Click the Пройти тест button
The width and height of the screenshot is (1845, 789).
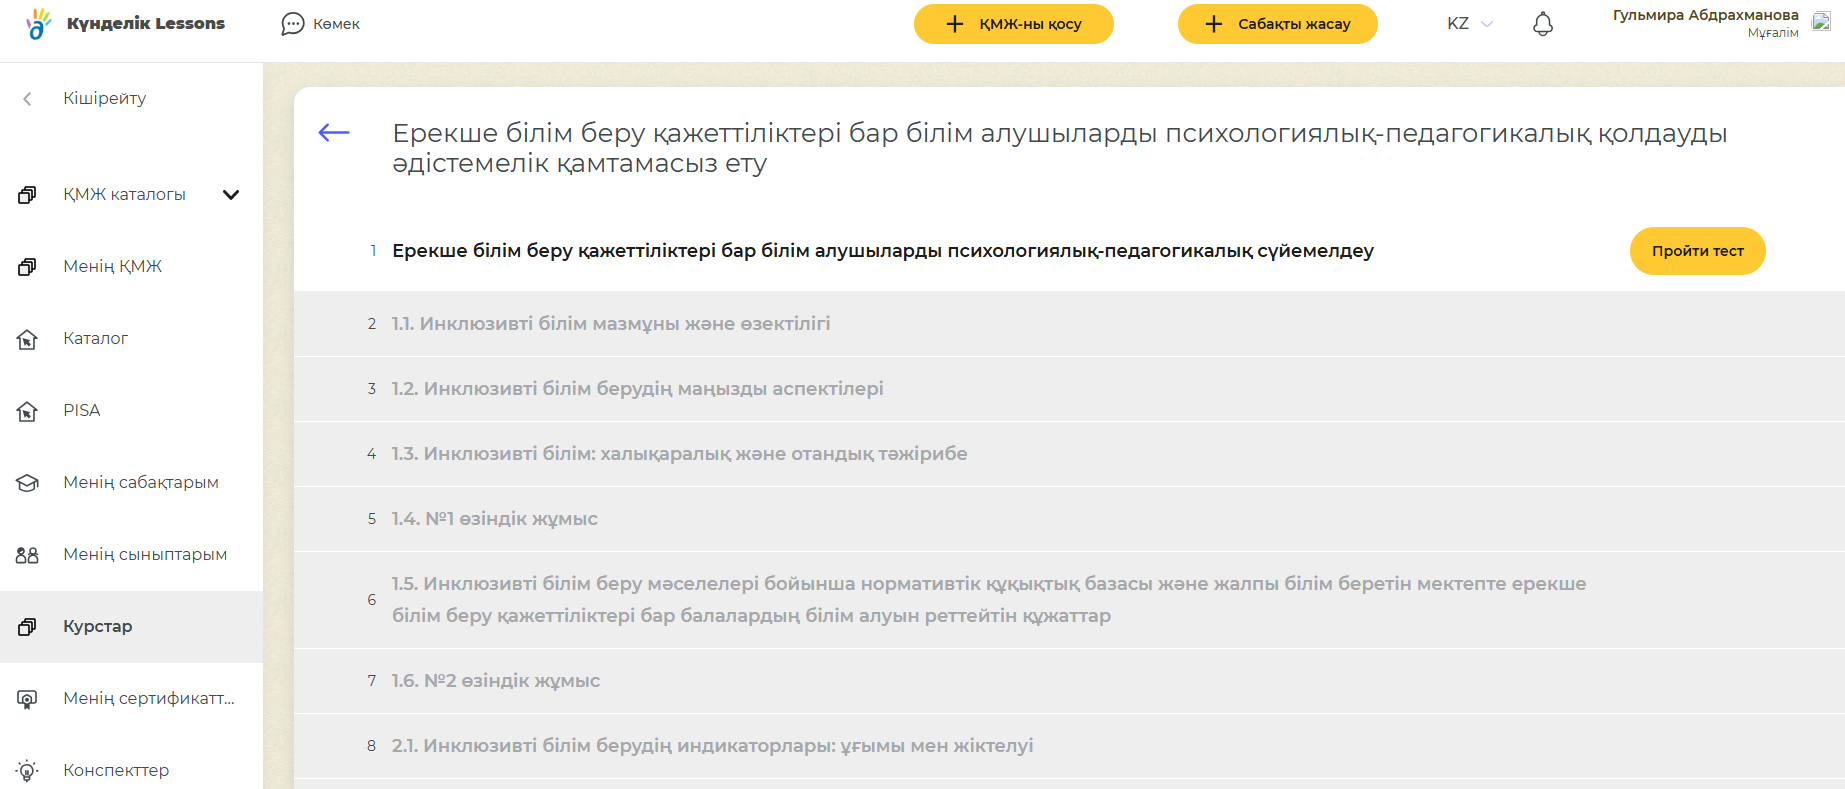pyautogui.click(x=1697, y=251)
